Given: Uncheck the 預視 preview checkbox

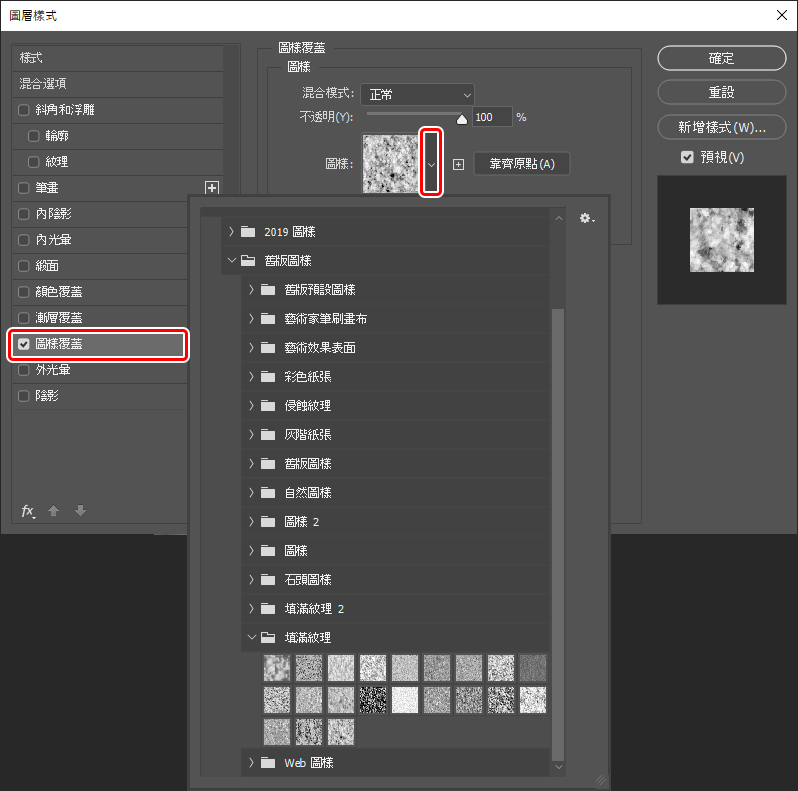Looking at the screenshot, I should point(687,157).
